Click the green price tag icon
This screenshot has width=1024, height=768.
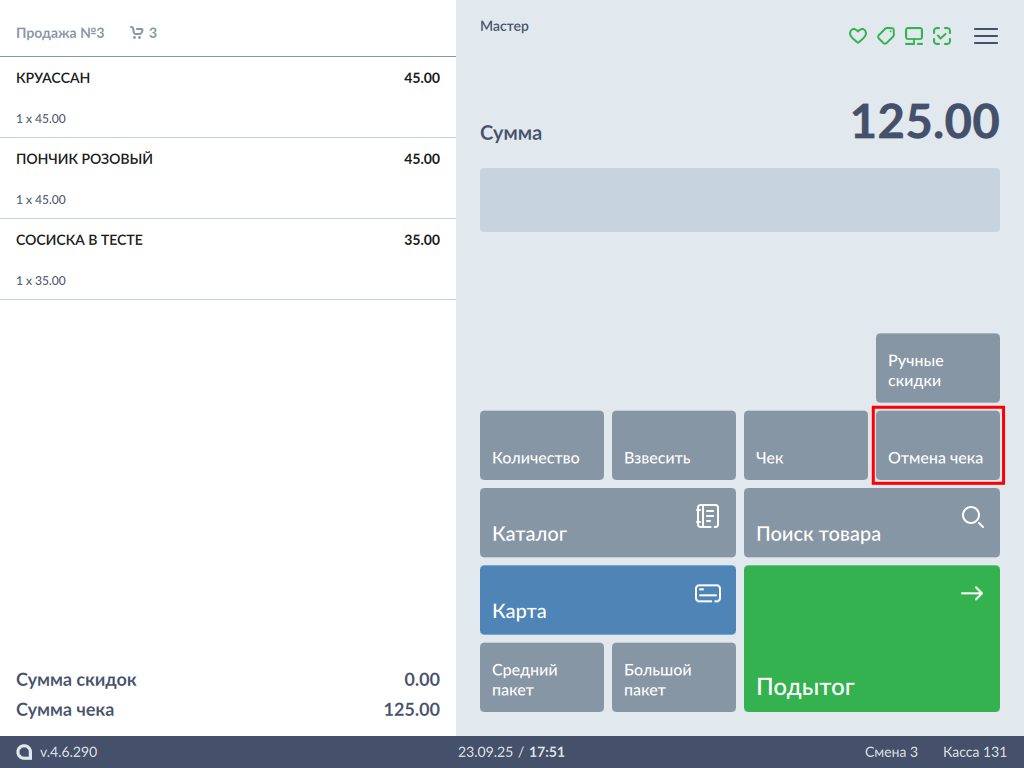pyautogui.click(x=885, y=36)
